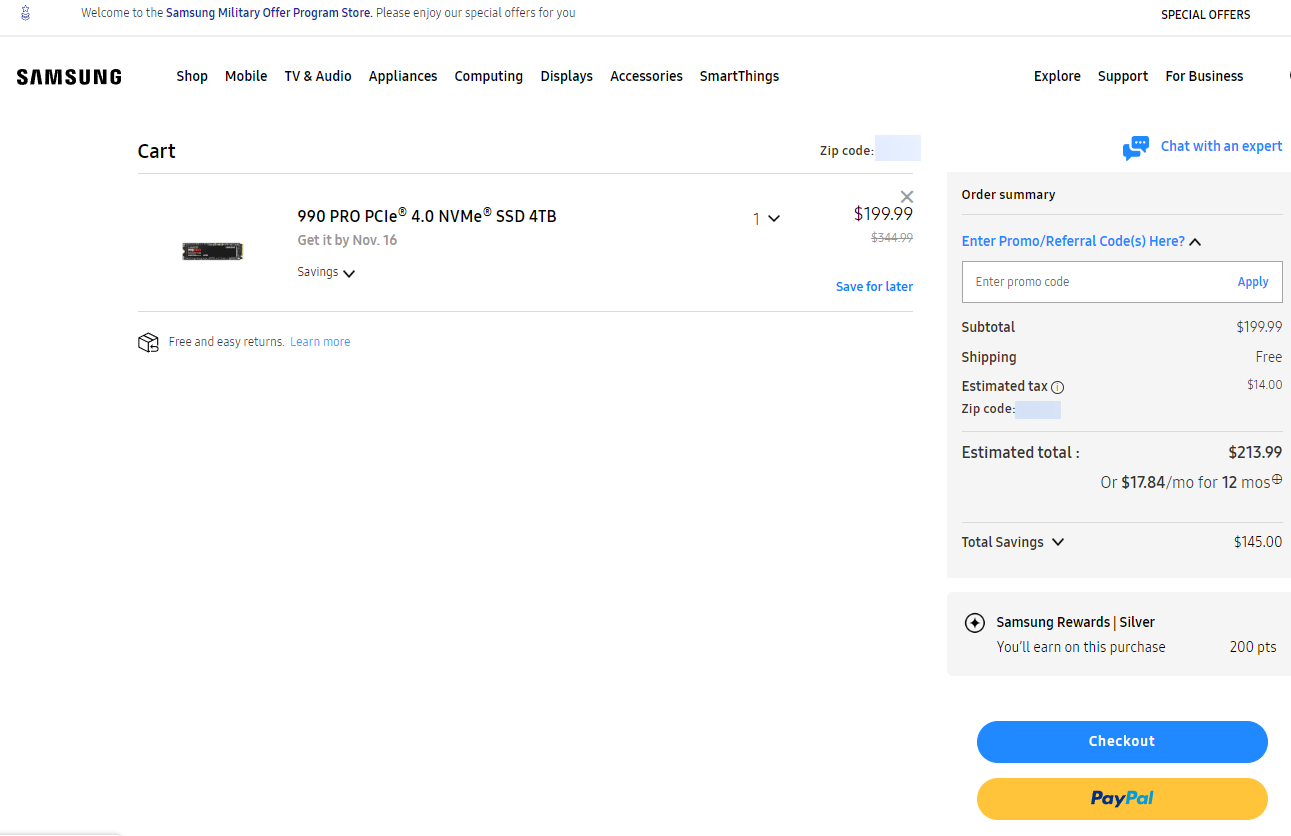Open the Explore menu
The width and height of the screenshot is (1291, 836).
click(1057, 76)
